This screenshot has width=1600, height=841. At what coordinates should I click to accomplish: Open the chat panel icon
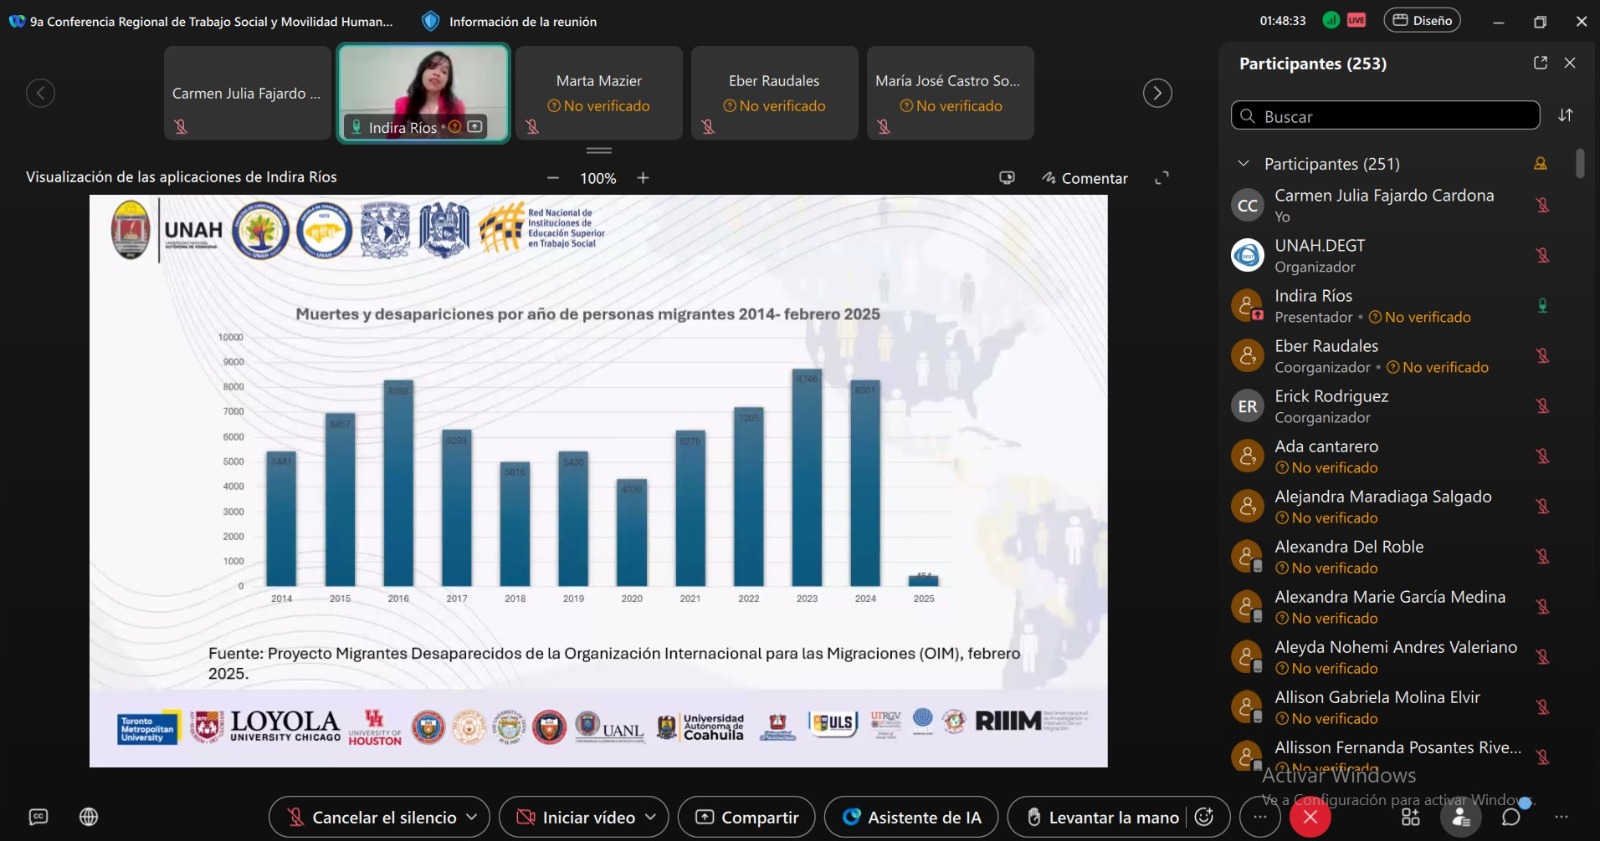tap(1511, 817)
